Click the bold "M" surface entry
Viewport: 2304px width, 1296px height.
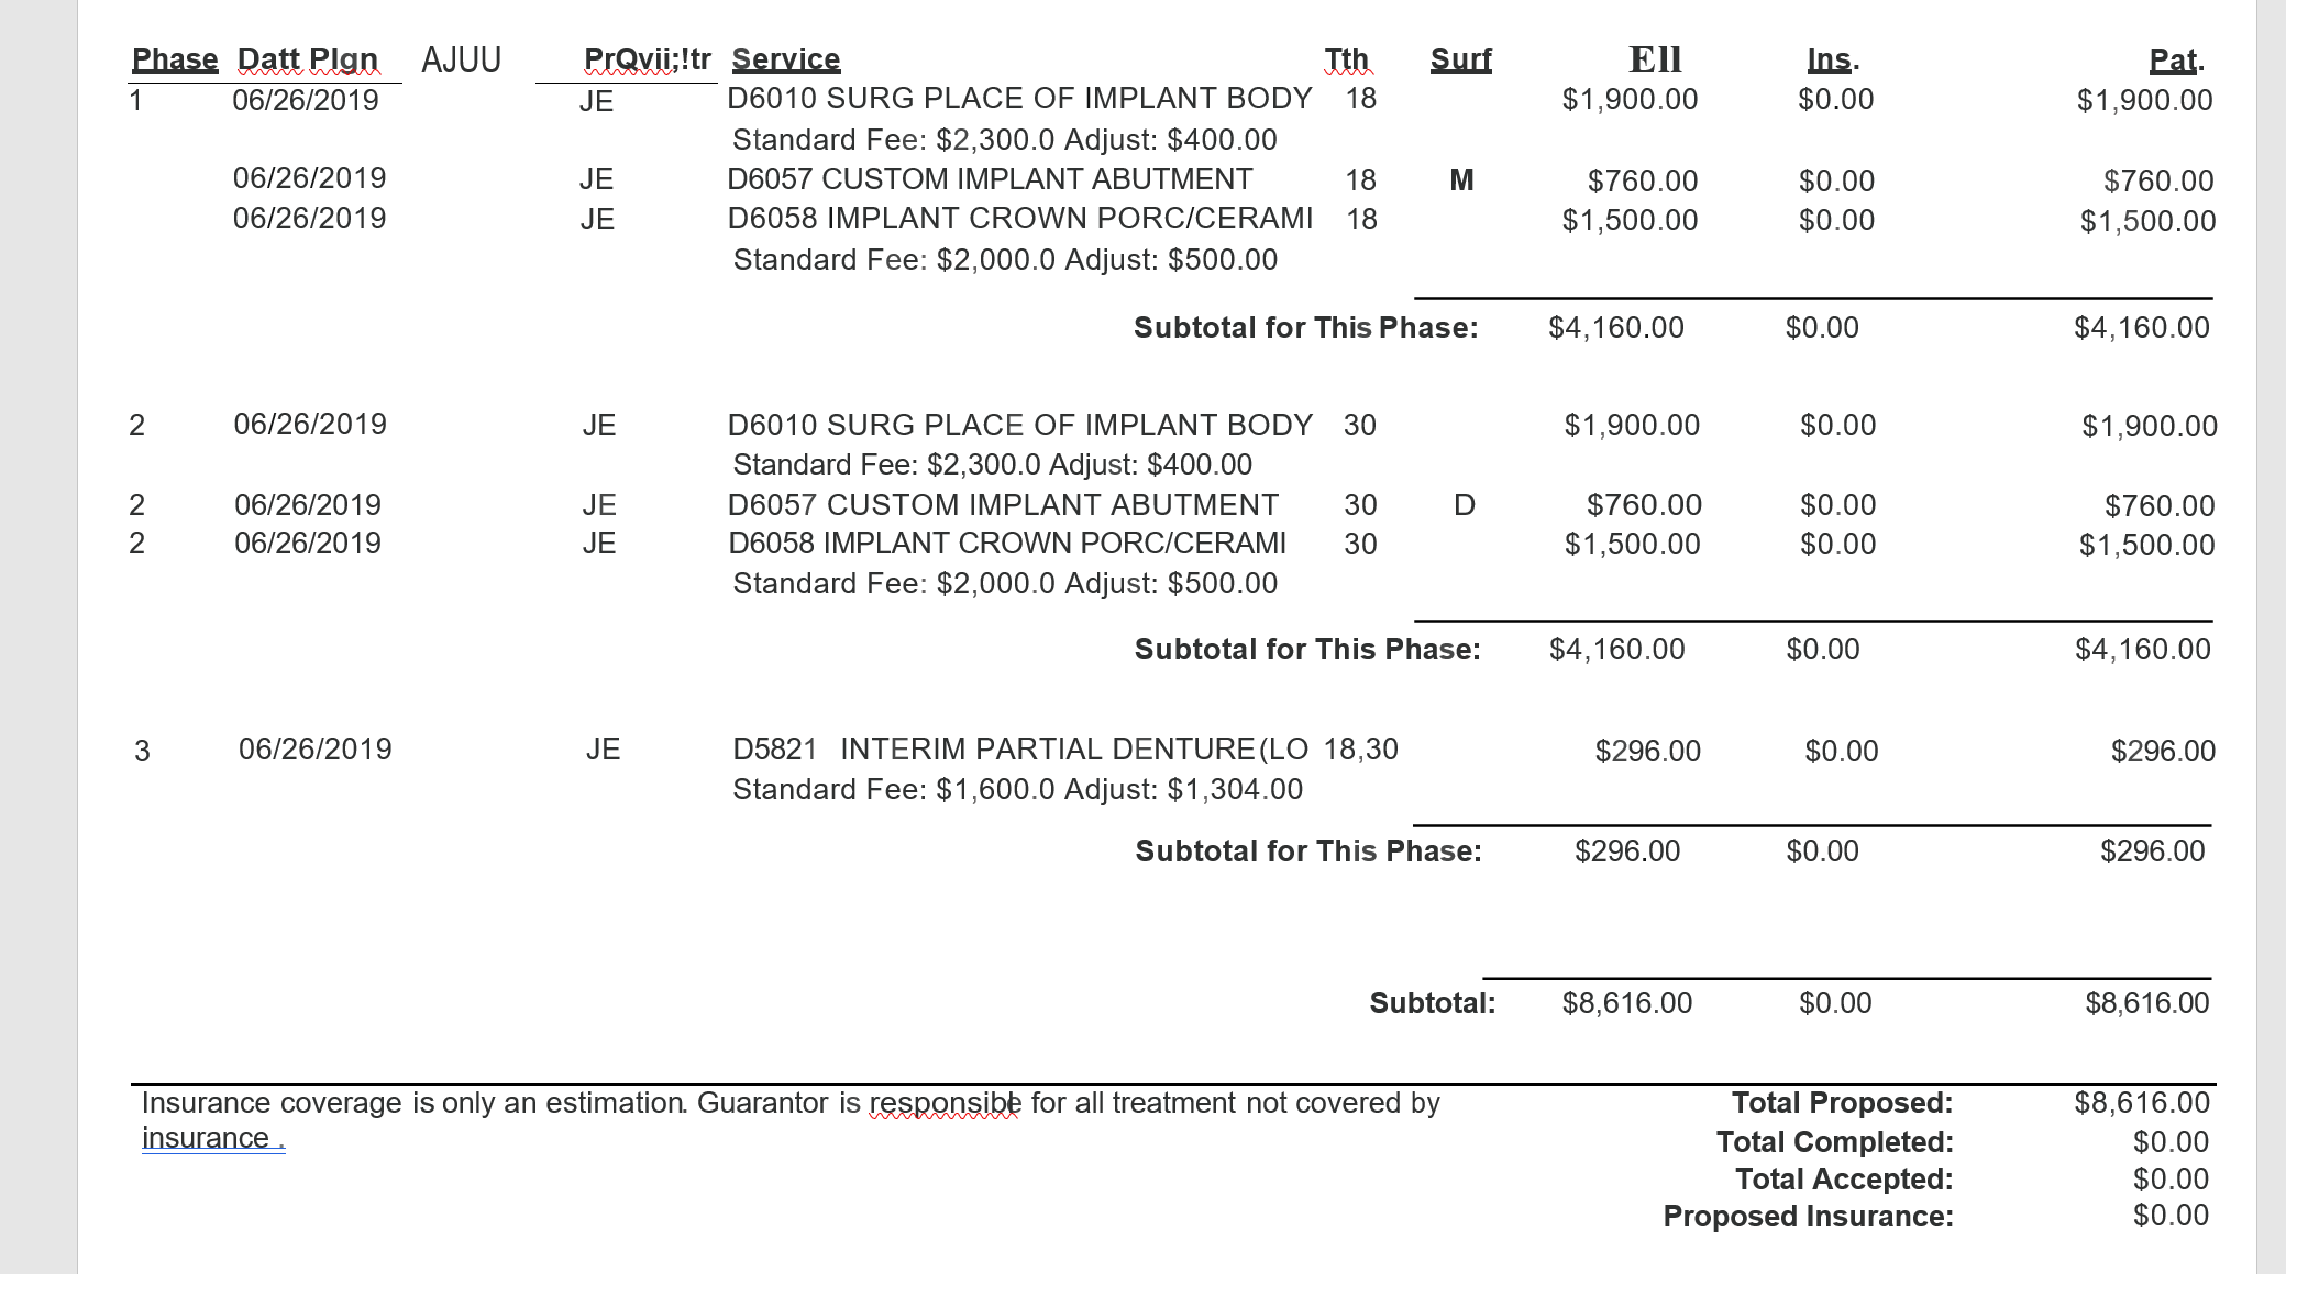pyautogui.click(x=1461, y=181)
